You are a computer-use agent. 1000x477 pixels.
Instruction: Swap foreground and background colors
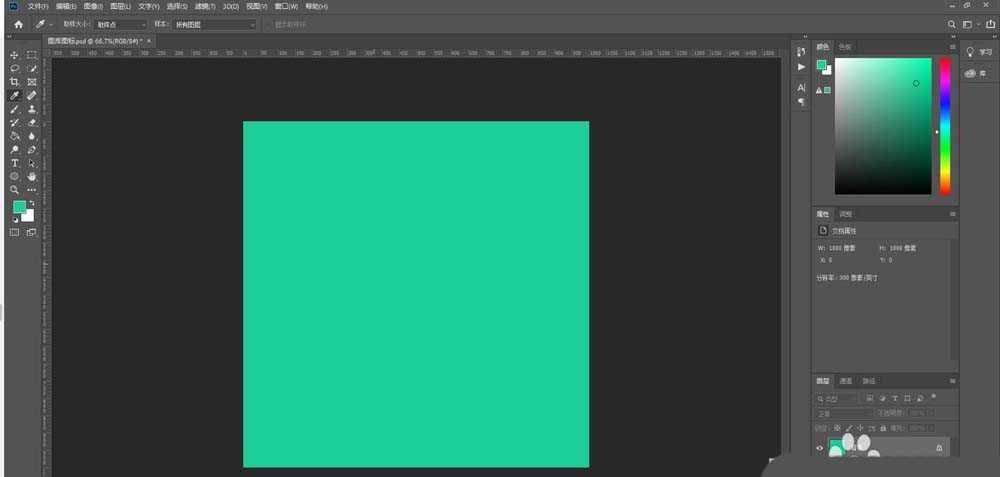pyautogui.click(x=32, y=203)
